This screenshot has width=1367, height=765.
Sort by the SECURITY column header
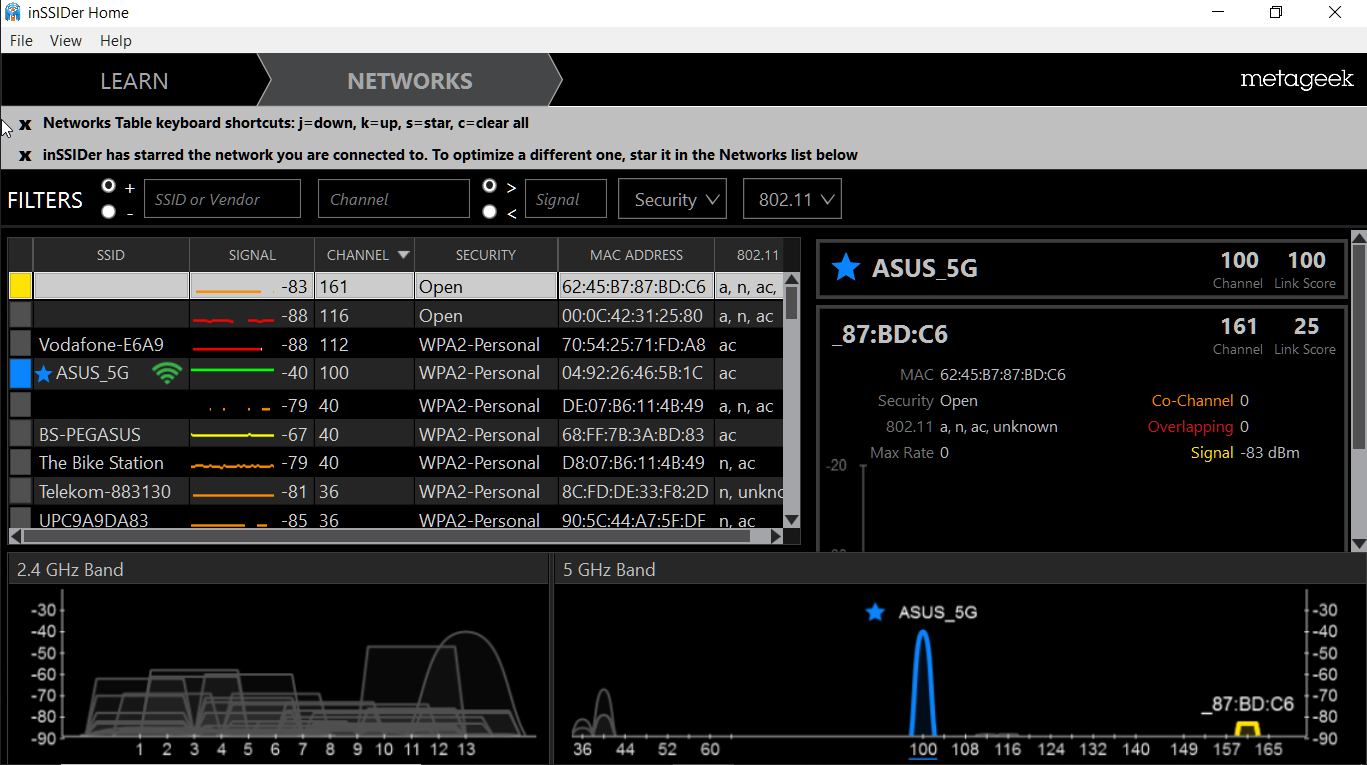point(486,255)
